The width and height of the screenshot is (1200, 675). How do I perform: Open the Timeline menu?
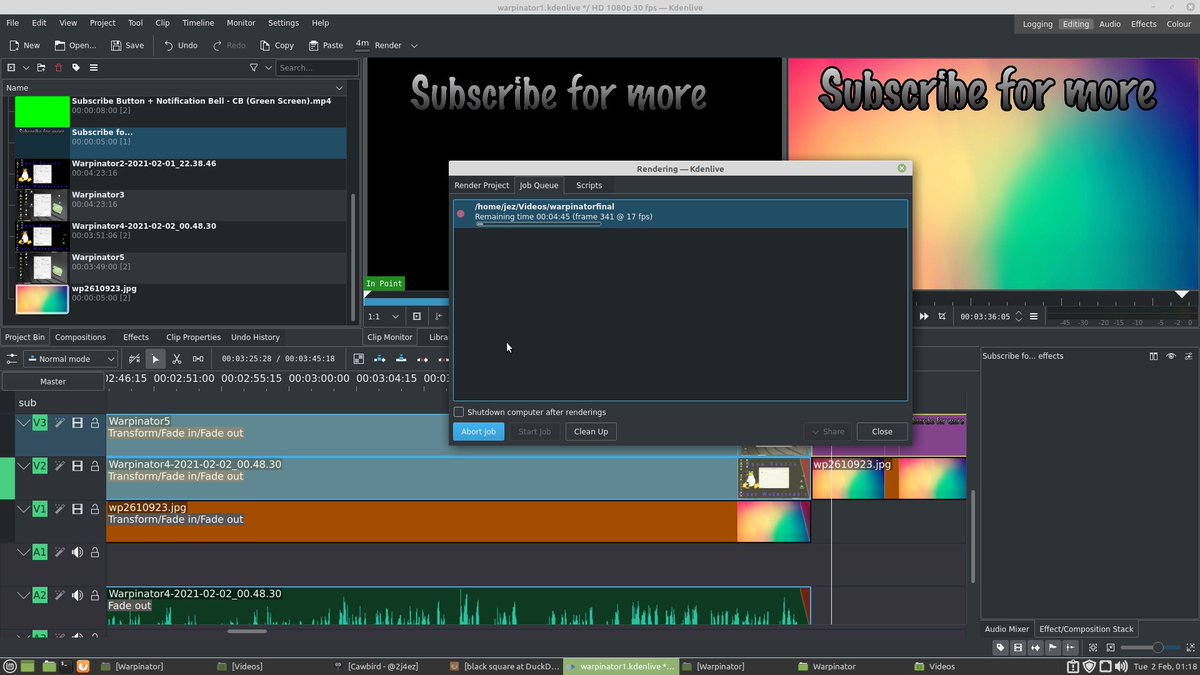[x=198, y=22]
